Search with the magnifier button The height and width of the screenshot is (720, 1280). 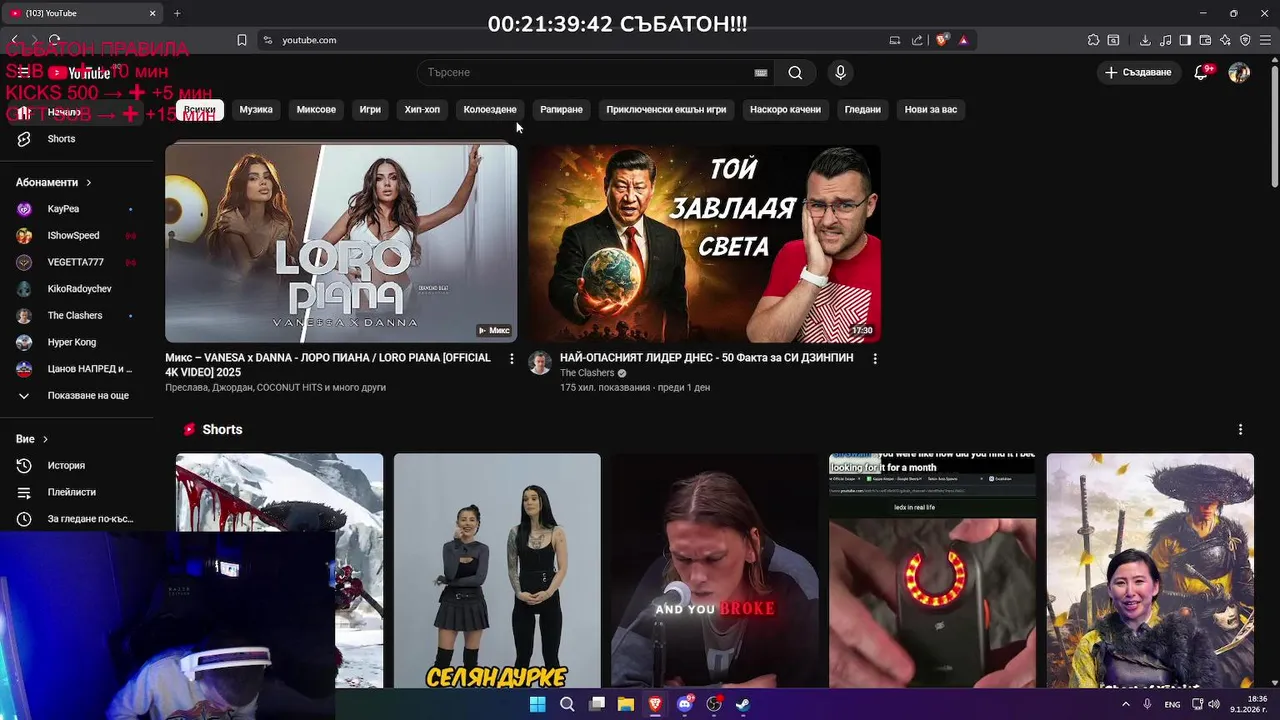tap(795, 72)
